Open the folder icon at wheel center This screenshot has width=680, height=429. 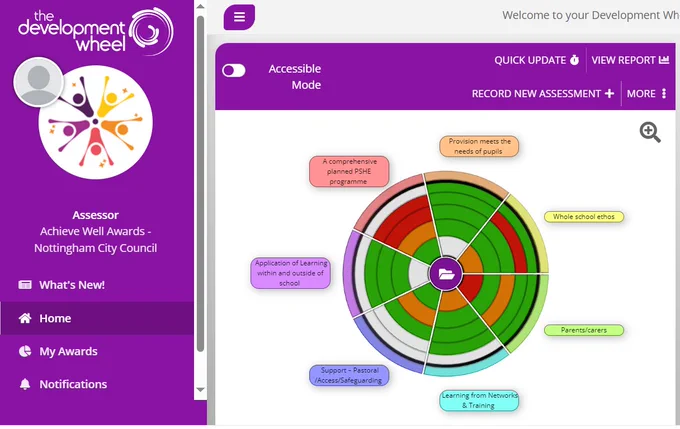click(x=446, y=274)
